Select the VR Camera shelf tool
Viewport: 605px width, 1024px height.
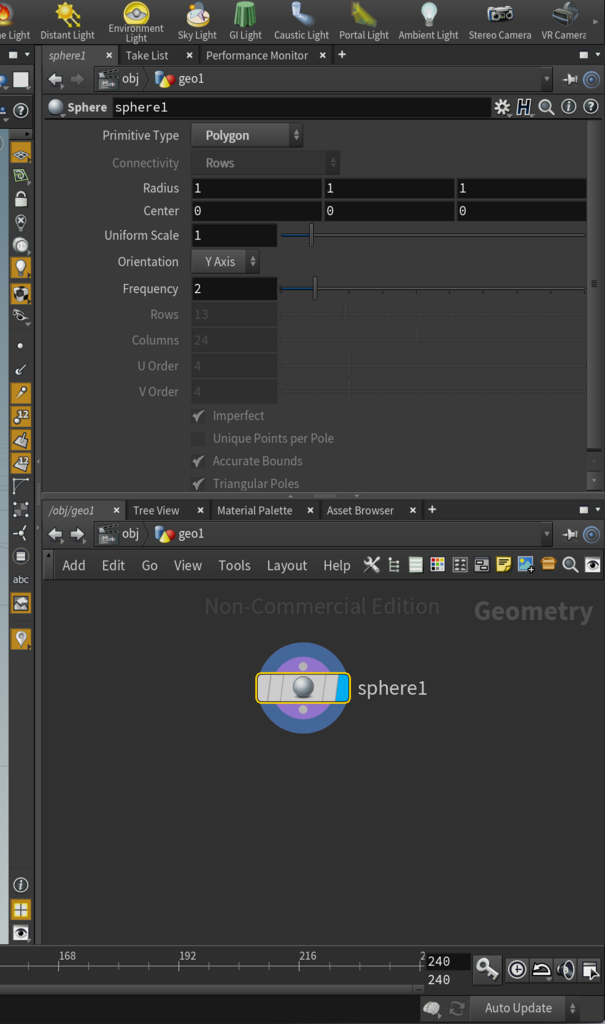pos(564,22)
